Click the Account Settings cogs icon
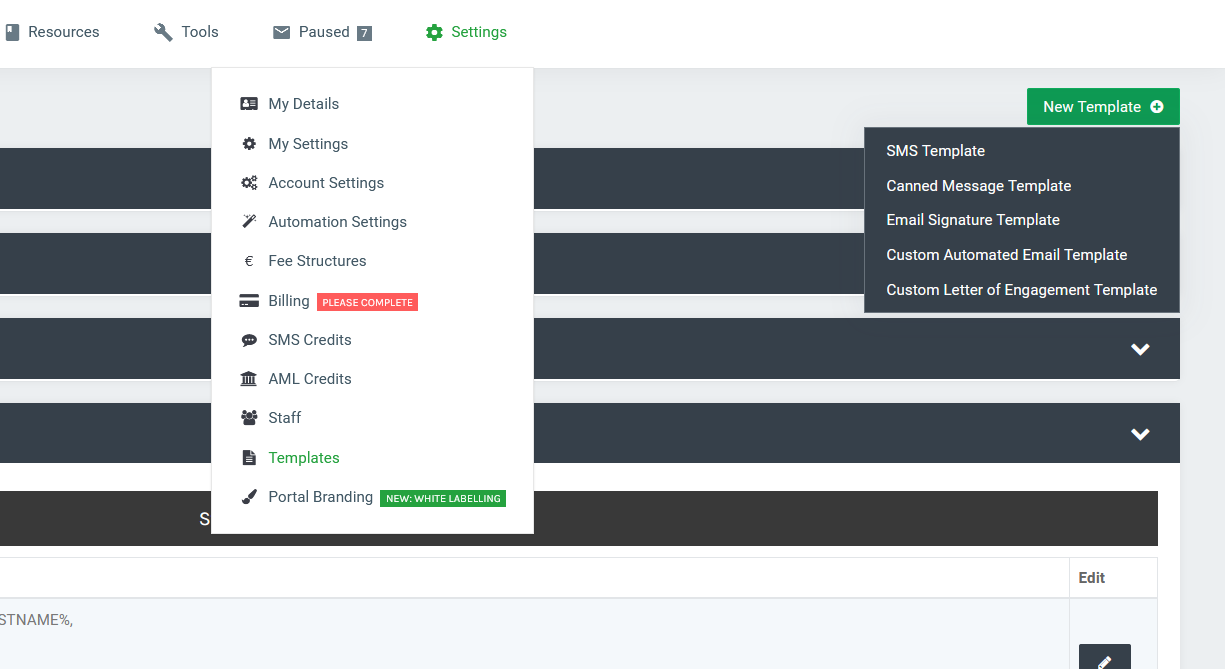The height and width of the screenshot is (669, 1225). (249, 183)
